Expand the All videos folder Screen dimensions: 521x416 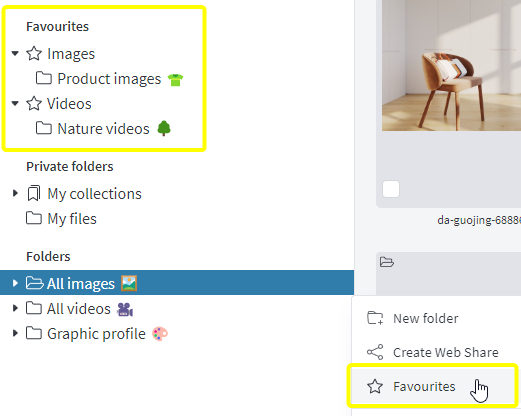pyautogui.click(x=15, y=308)
